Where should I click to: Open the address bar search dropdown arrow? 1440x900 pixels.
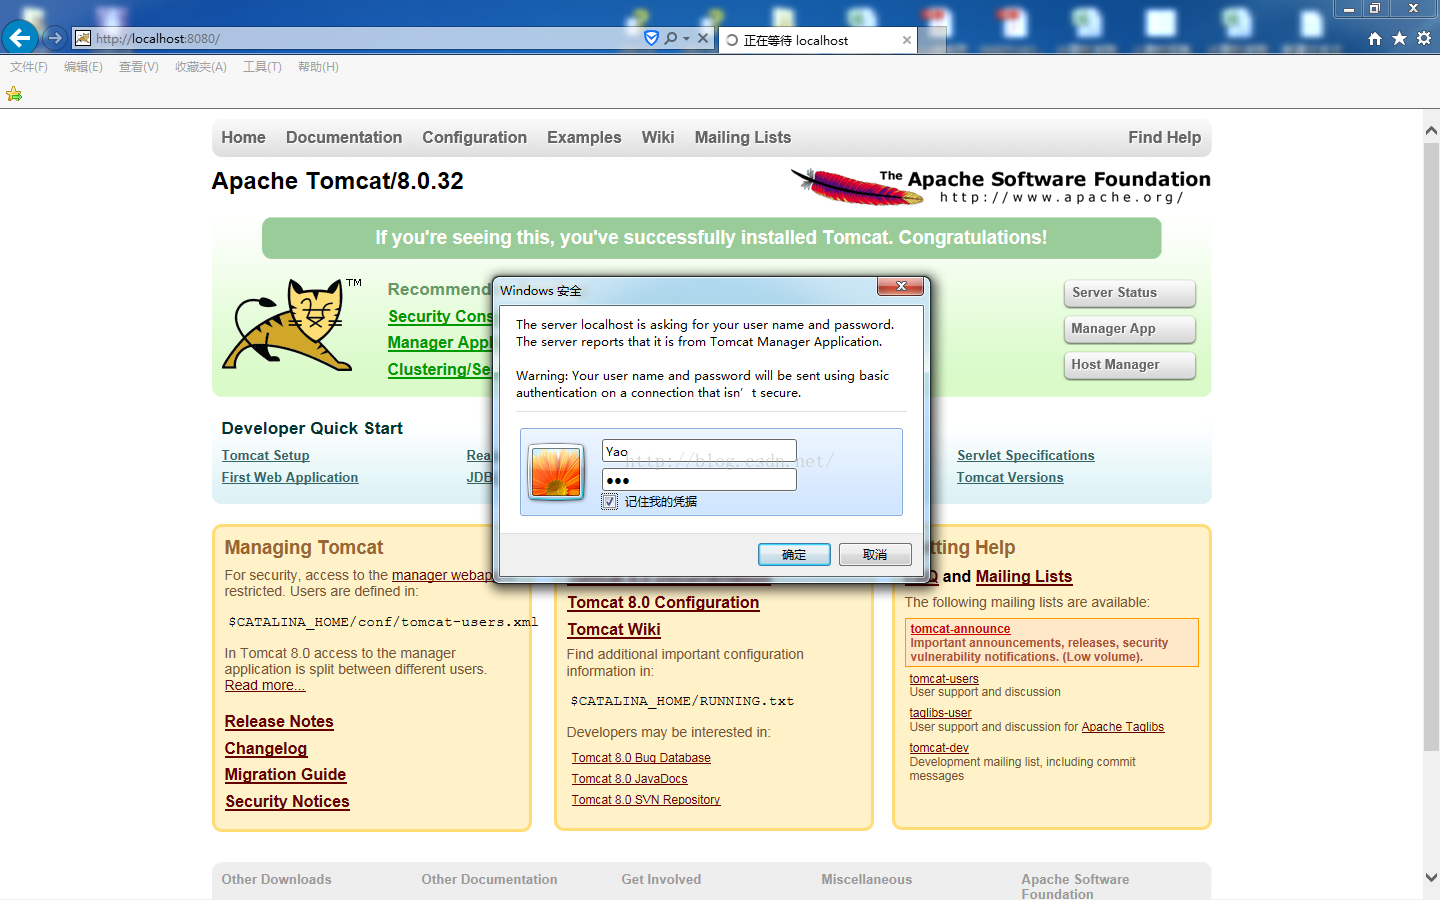686,39
